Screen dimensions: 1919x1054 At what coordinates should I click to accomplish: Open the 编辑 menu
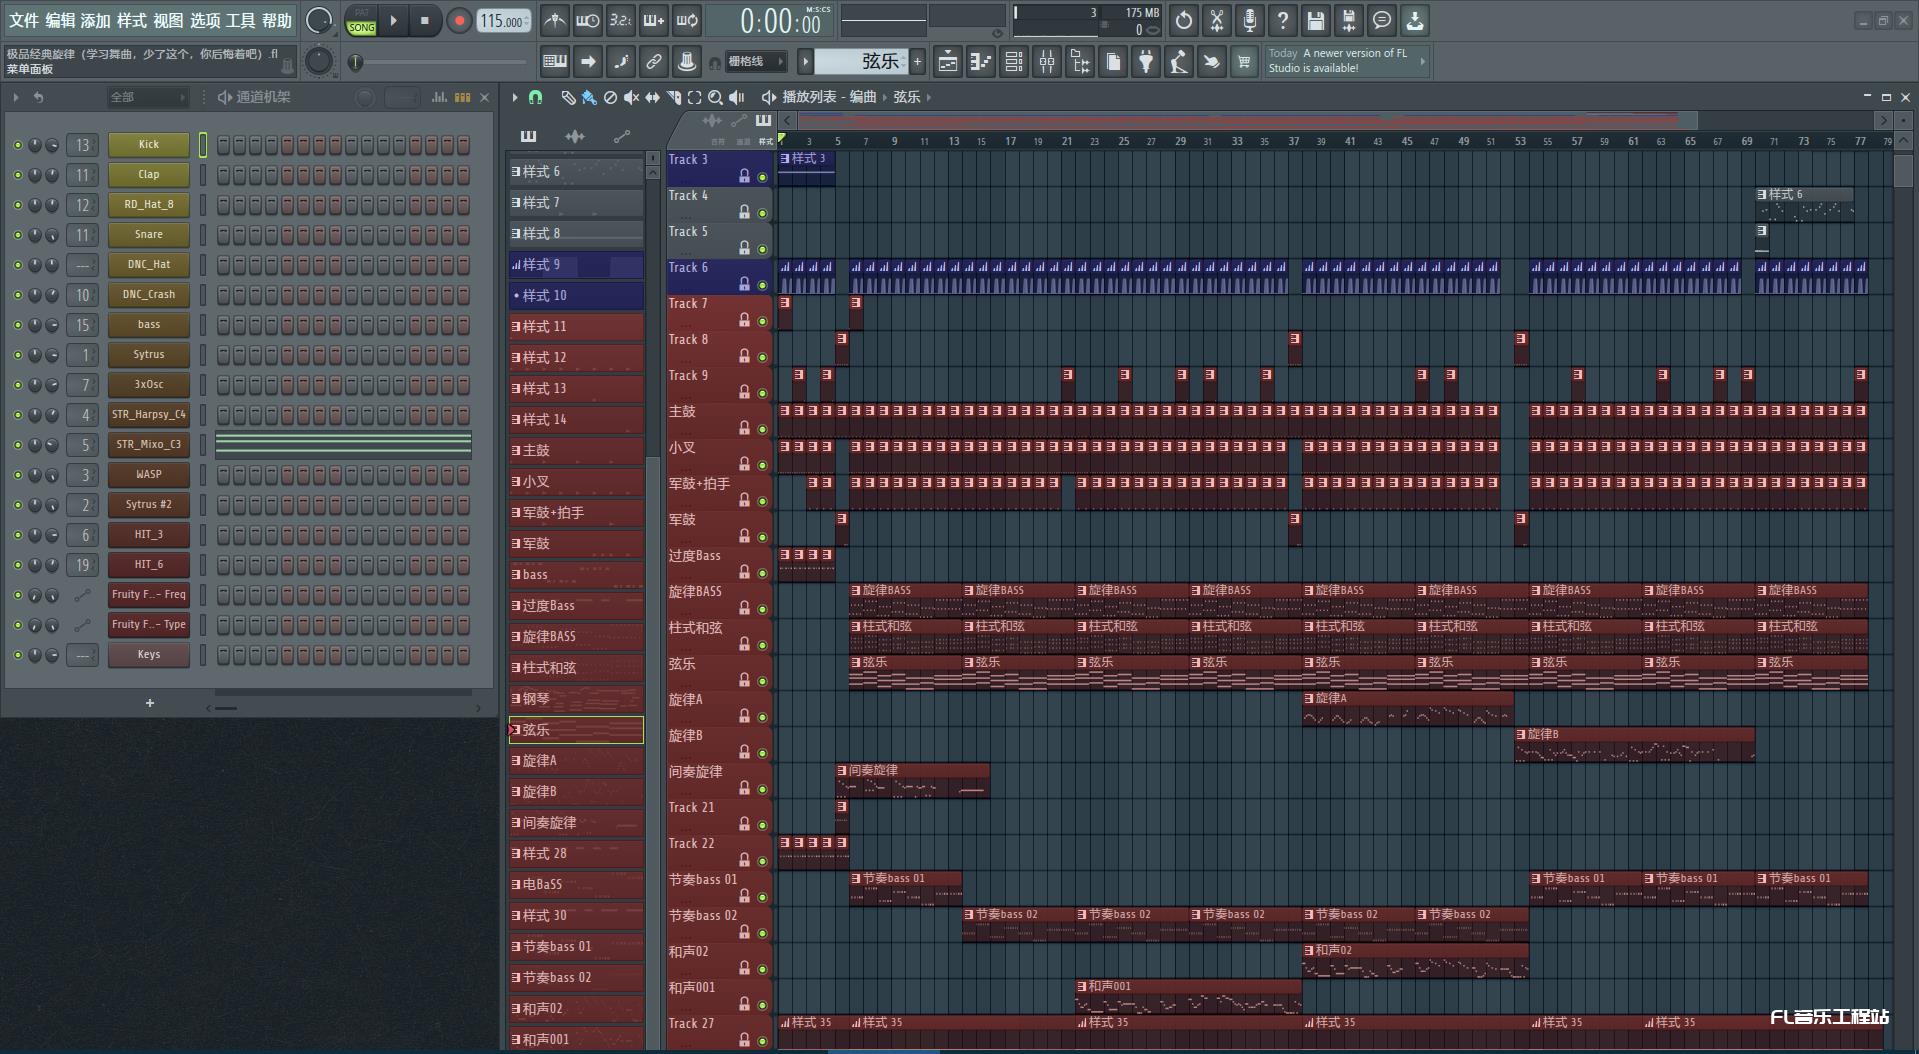coord(60,20)
